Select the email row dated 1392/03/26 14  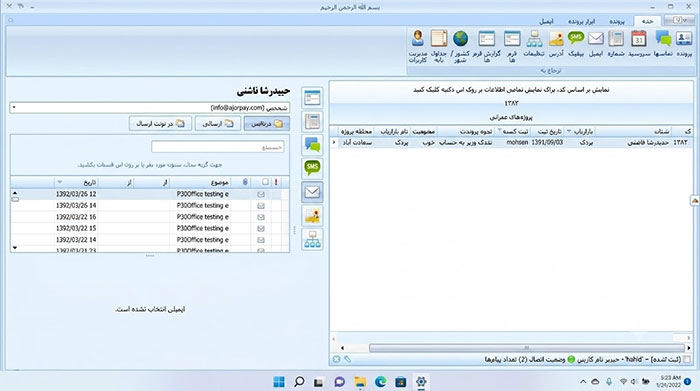click(150, 205)
